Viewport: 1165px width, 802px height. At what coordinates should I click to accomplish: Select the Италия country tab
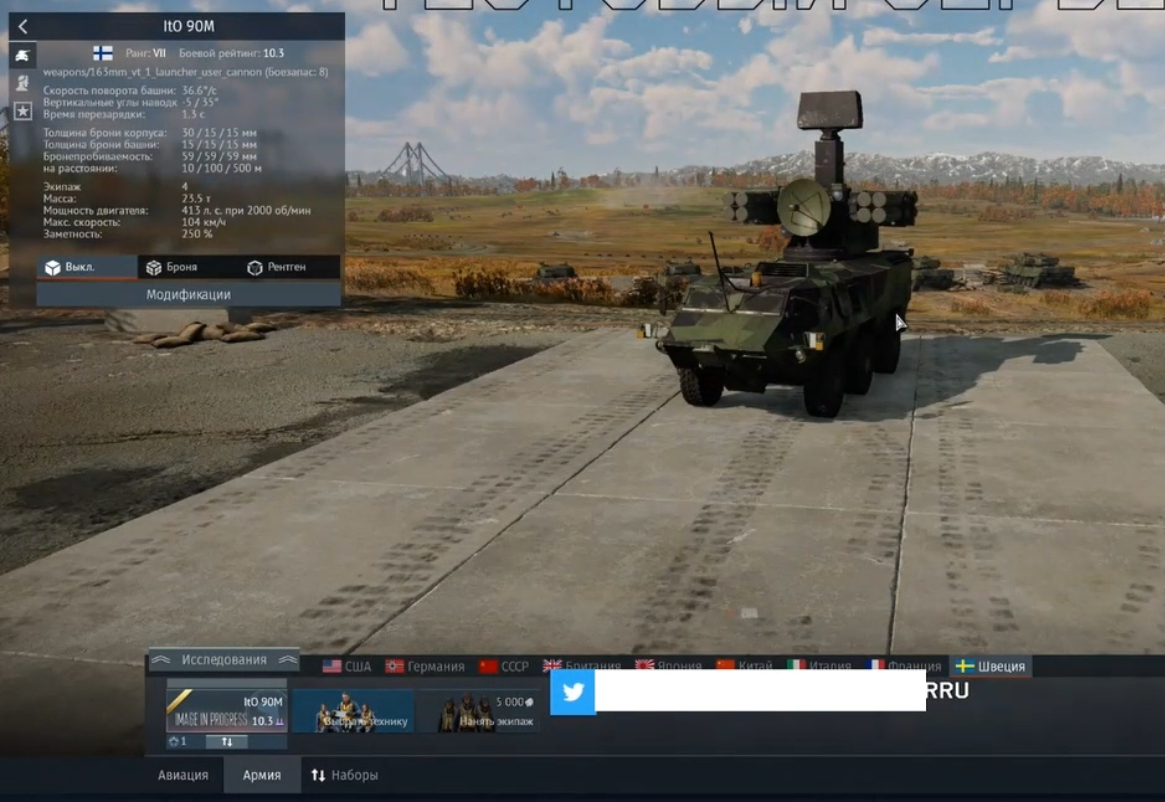(x=820, y=665)
